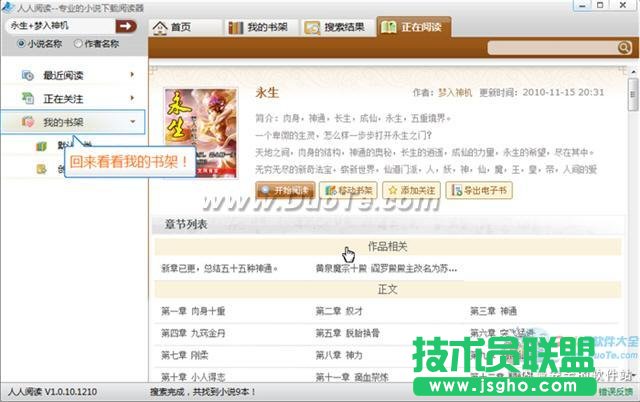The height and width of the screenshot is (402, 640).
Task: Select the 正在阅读 tab
Action: [x=414, y=27]
